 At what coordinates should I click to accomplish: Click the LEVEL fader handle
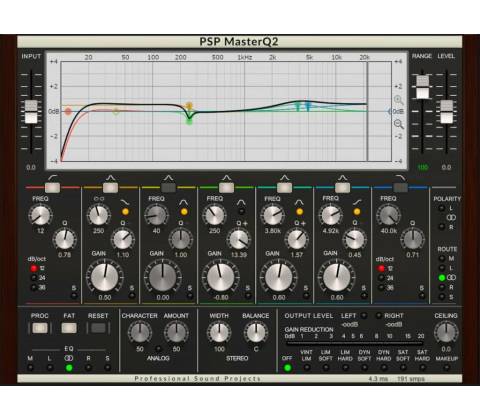coord(447,112)
